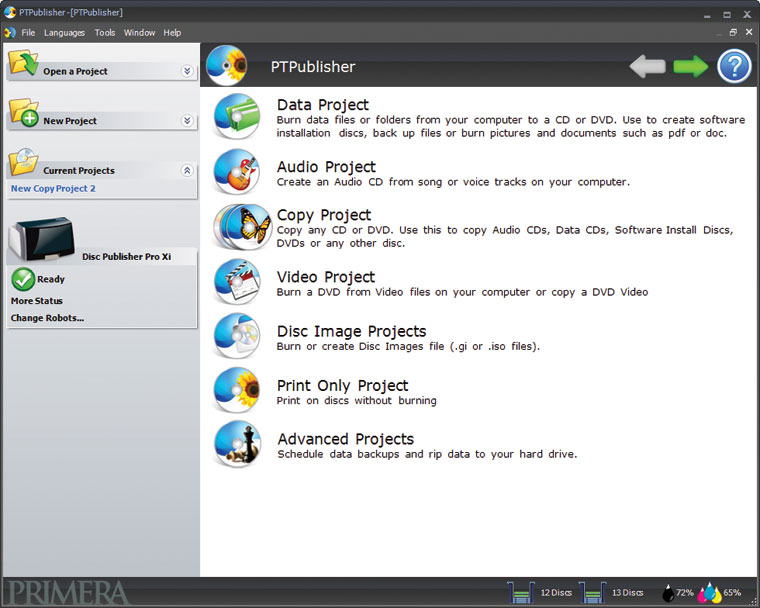Click the 12 Discs status text
Viewport: 760px width, 608px height.
click(556, 592)
